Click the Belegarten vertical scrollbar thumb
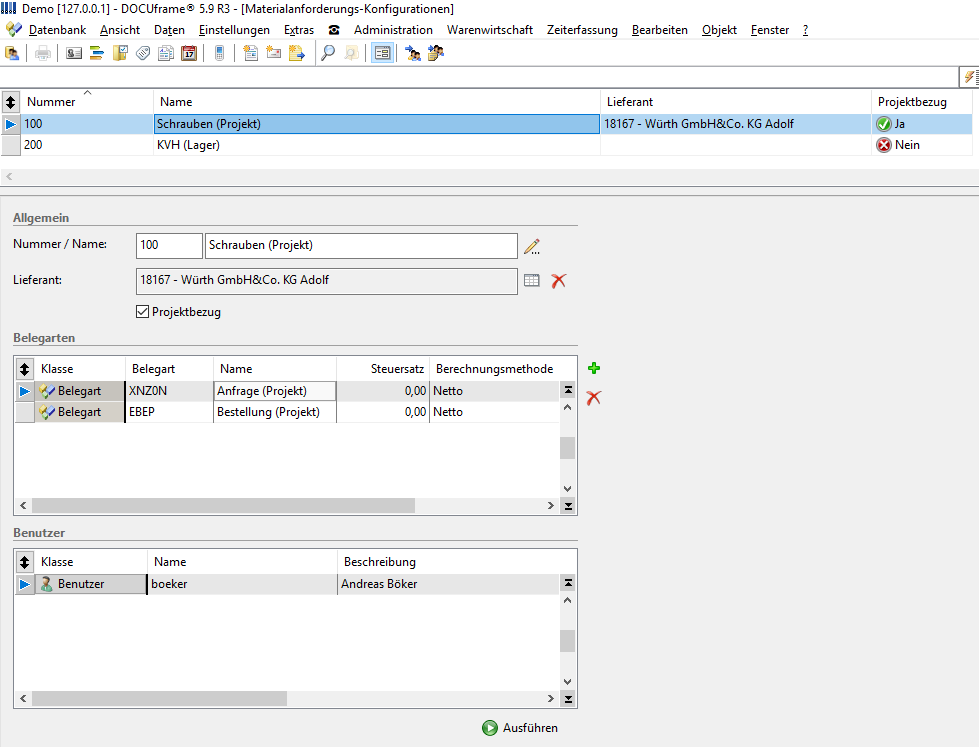979x747 pixels. 568,448
